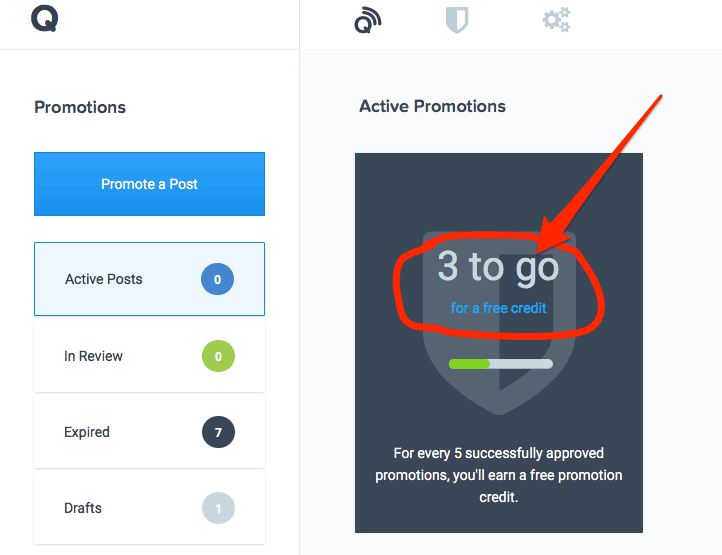
Task: Click the blue Active Posts count badge
Action: pyautogui.click(x=217, y=279)
